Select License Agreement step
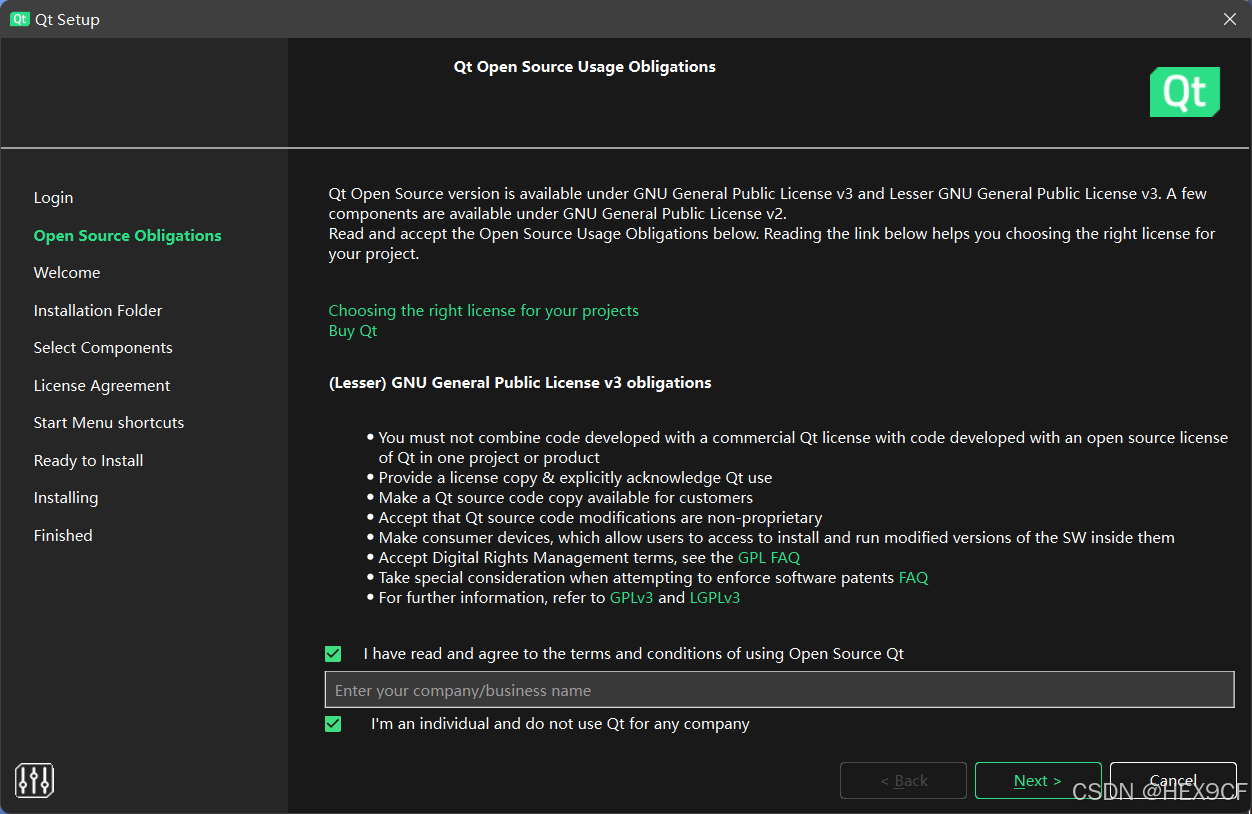The image size is (1252, 814). 102,386
